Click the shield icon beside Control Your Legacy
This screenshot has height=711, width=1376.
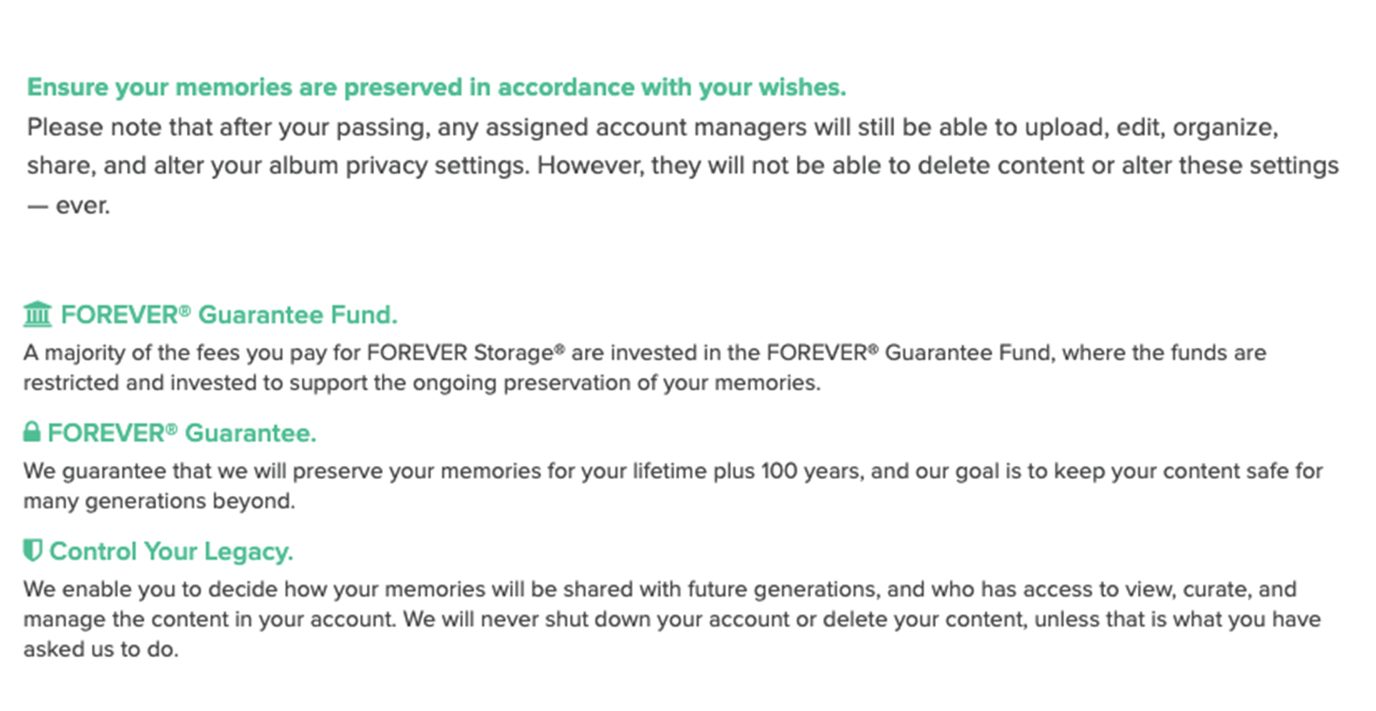(x=32, y=551)
